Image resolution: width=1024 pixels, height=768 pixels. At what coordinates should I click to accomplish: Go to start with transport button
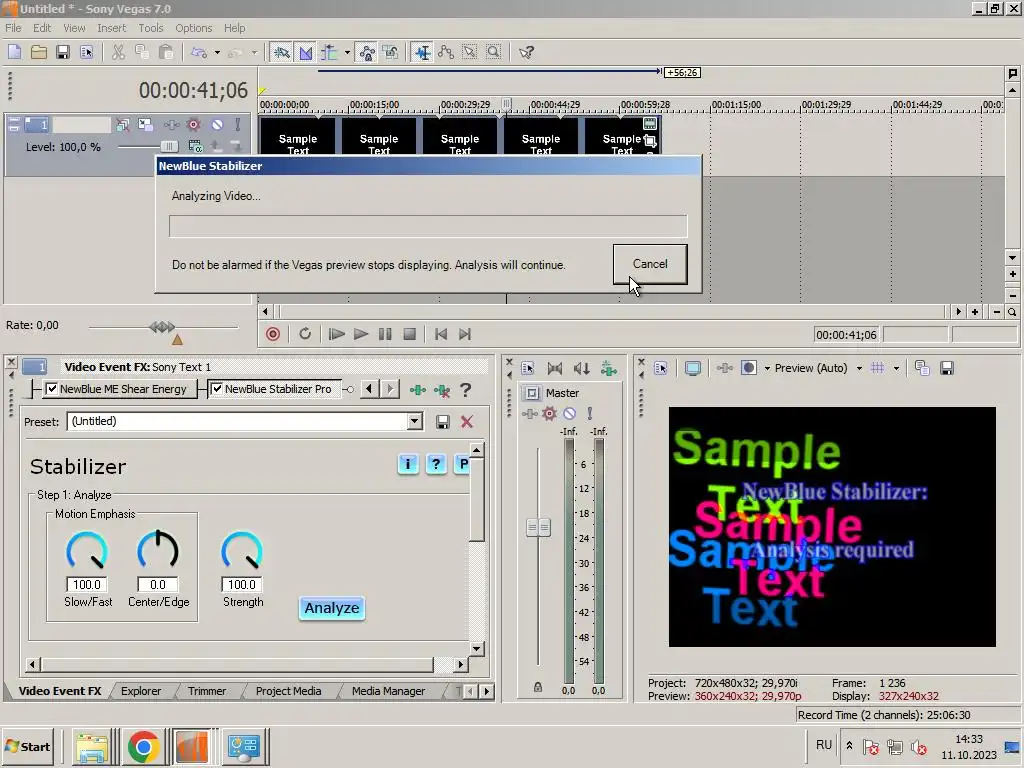[441, 334]
